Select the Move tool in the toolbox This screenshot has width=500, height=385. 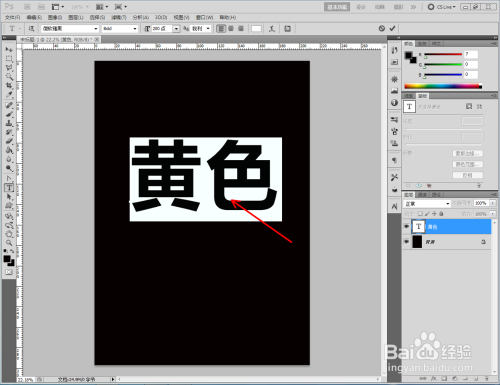[9, 50]
